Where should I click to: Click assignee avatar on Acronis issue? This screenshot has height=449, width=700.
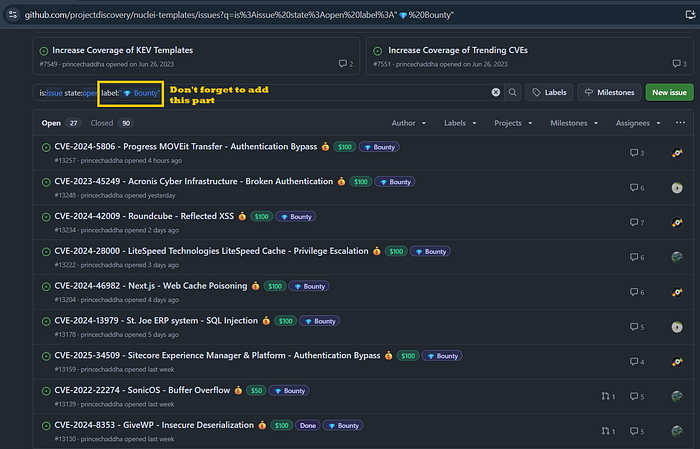(677, 188)
